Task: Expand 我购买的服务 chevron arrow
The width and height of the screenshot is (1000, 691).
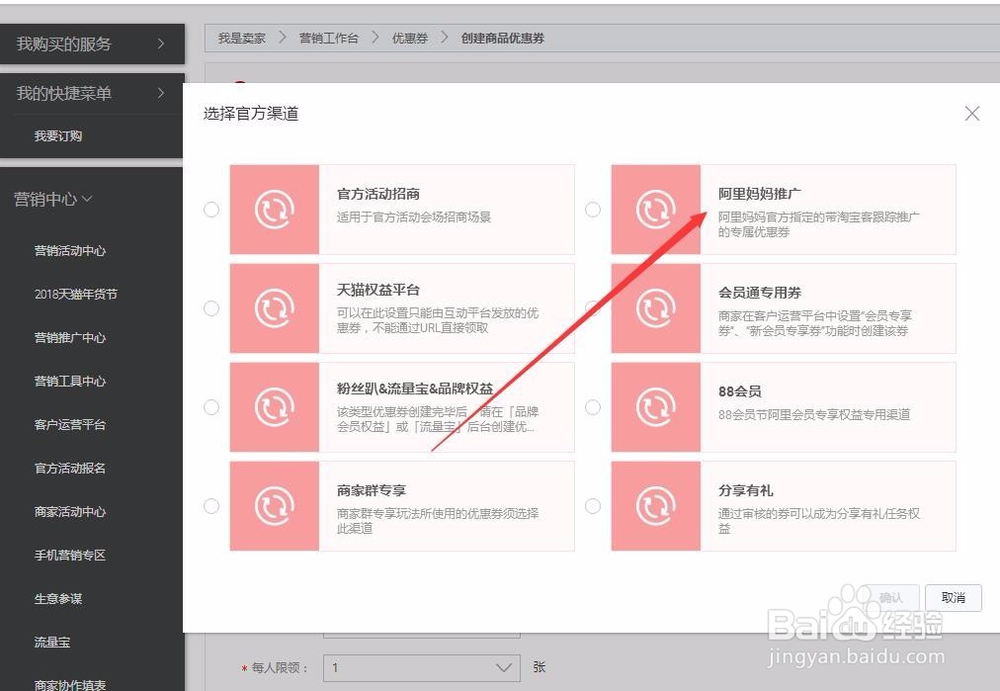Action: [x=161, y=43]
